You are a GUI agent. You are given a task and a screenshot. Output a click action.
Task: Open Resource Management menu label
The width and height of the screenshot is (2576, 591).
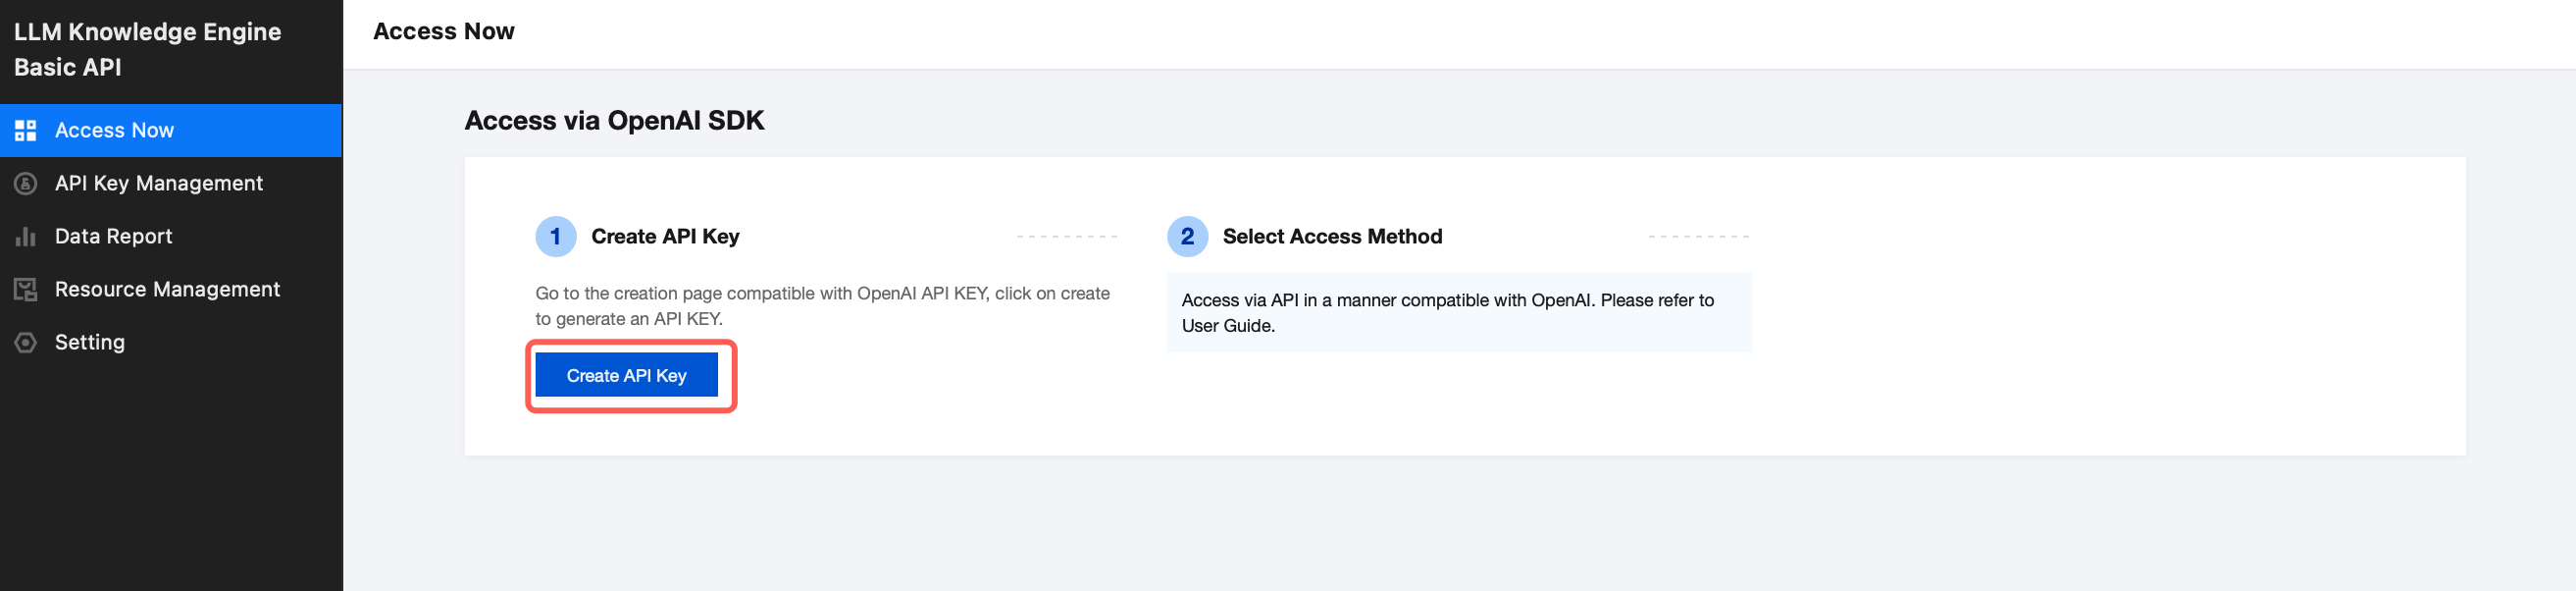(167, 290)
